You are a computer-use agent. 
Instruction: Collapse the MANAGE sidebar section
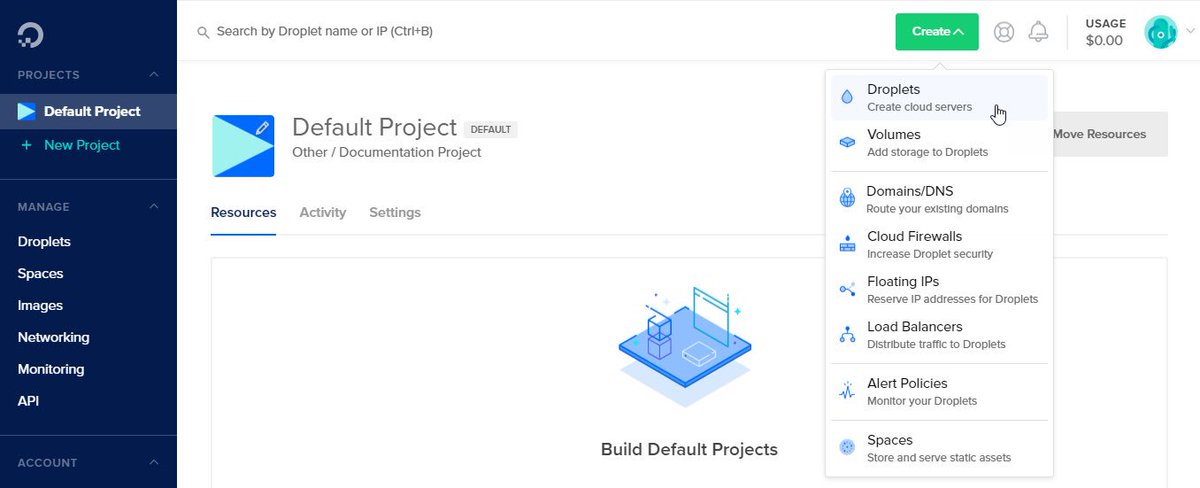153,207
